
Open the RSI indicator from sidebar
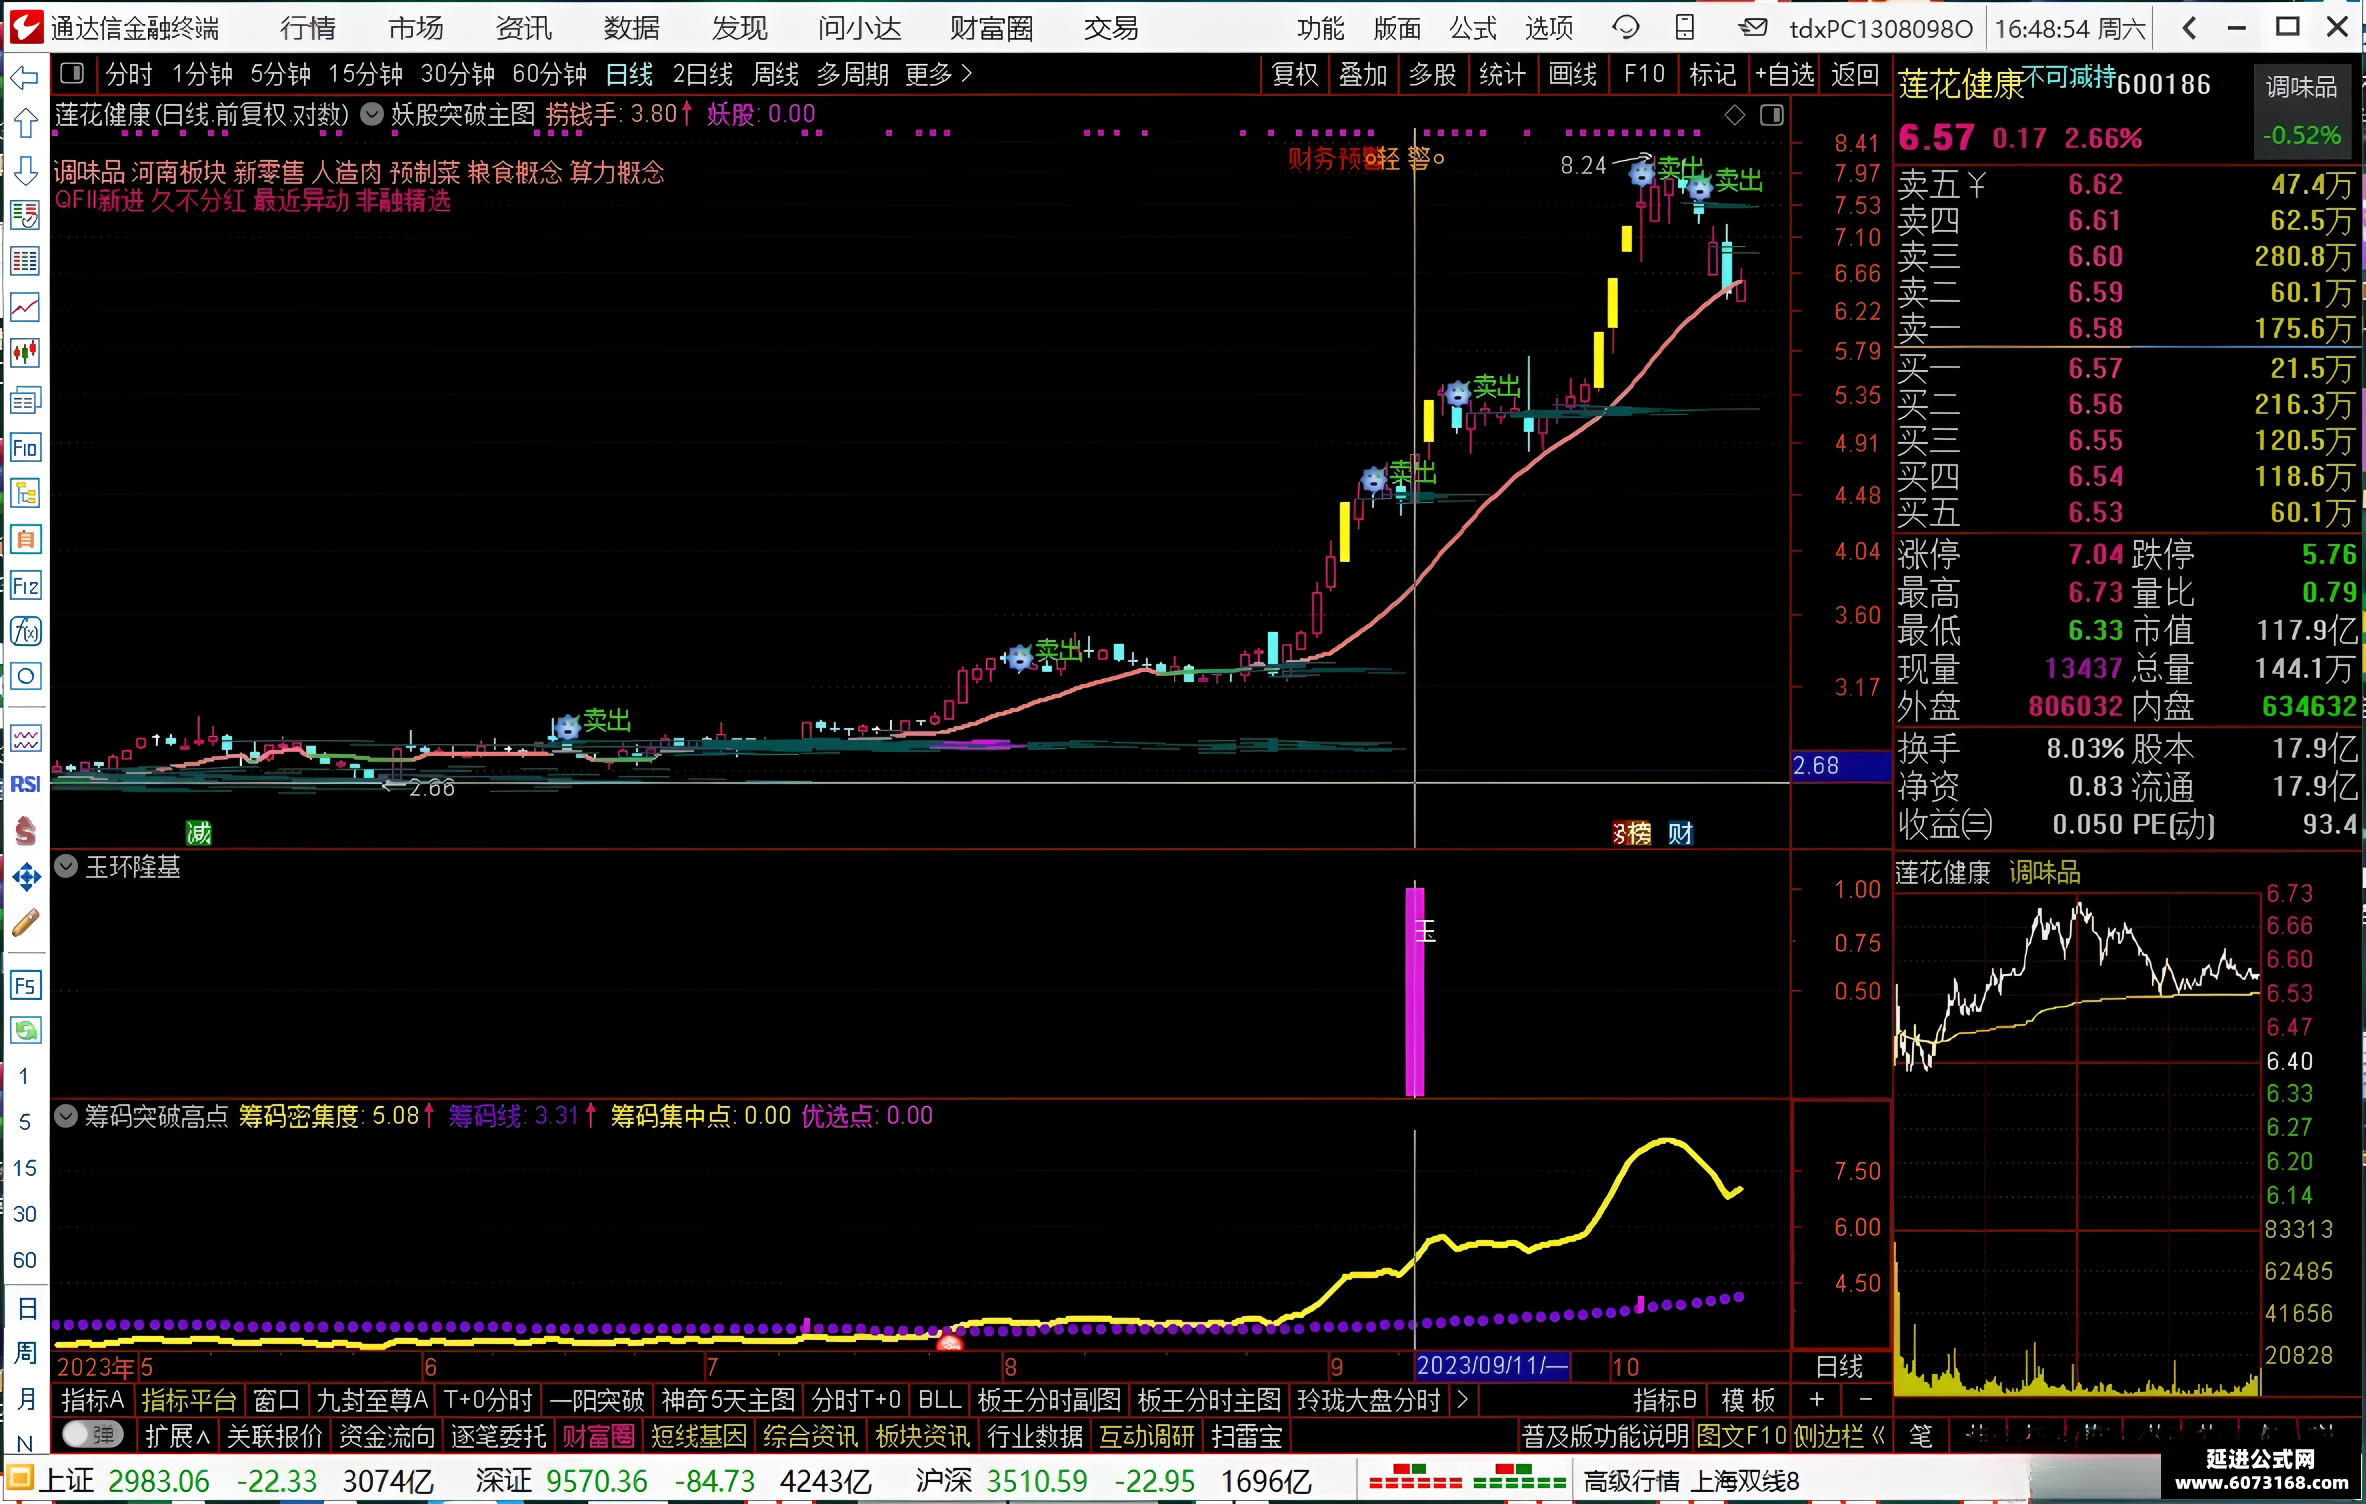pyautogui.click(x=25, y=784)
